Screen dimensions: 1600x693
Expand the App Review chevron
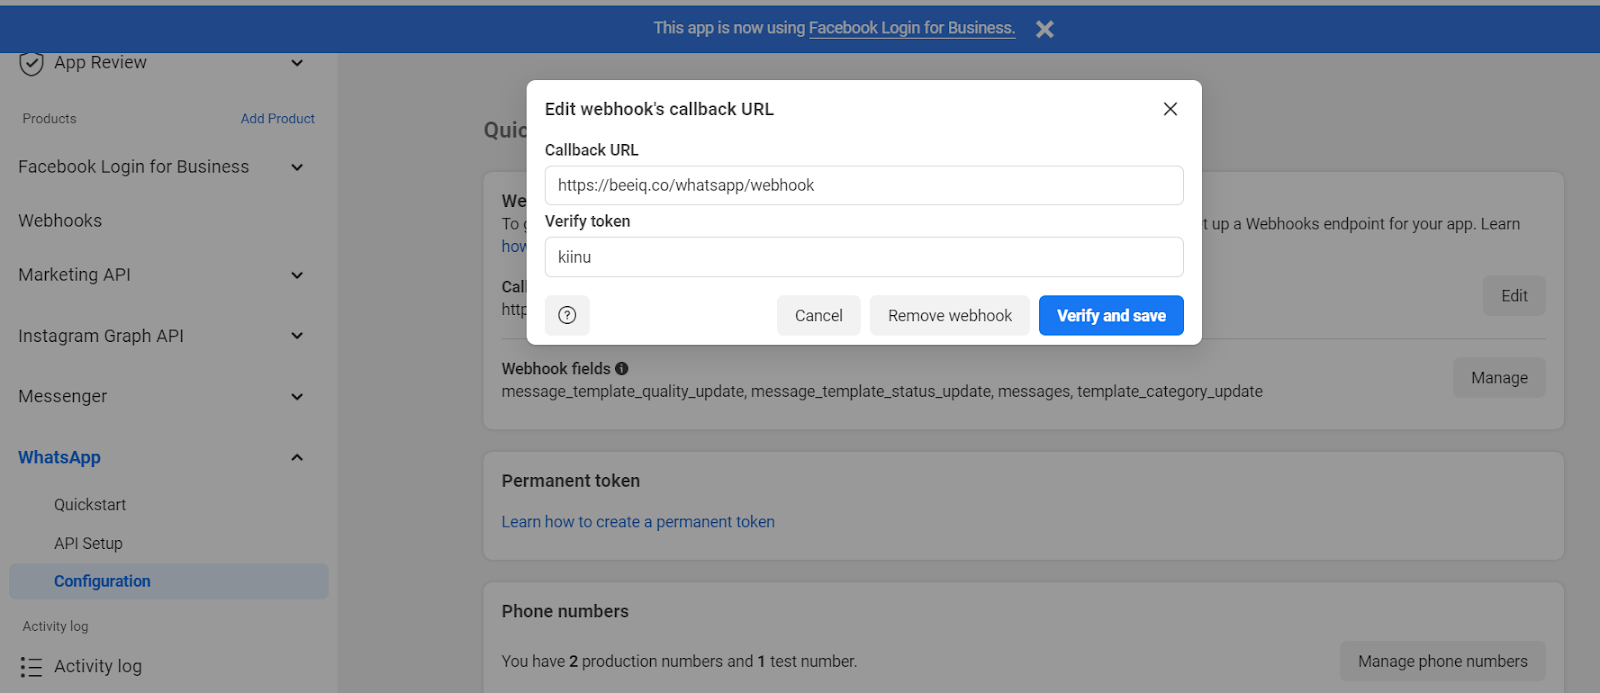coord(297,63)
